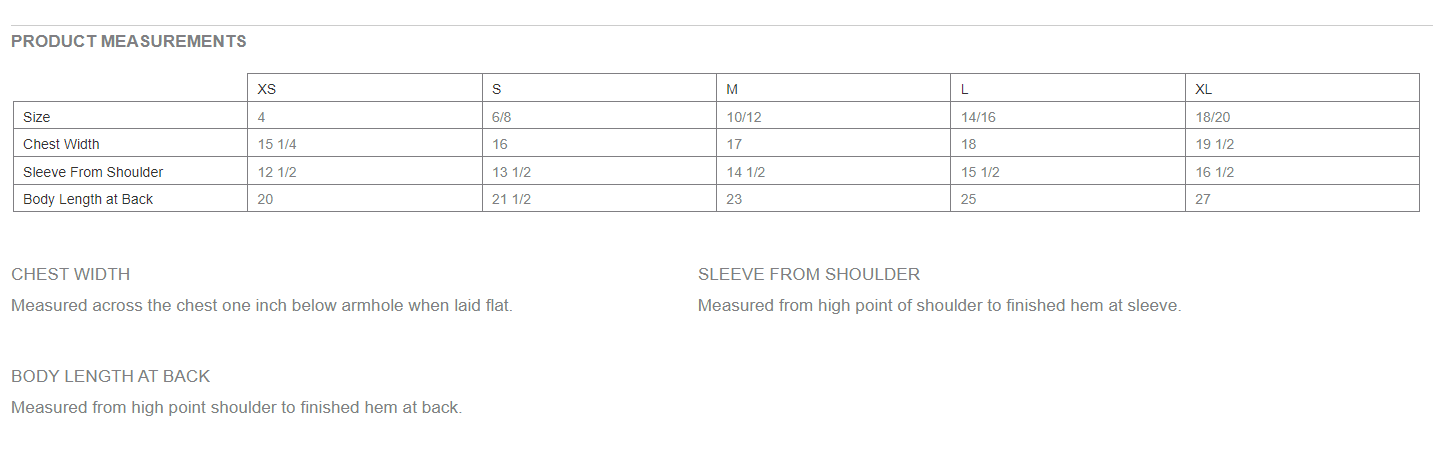Click the 14/16 size cell

point(978,117)
